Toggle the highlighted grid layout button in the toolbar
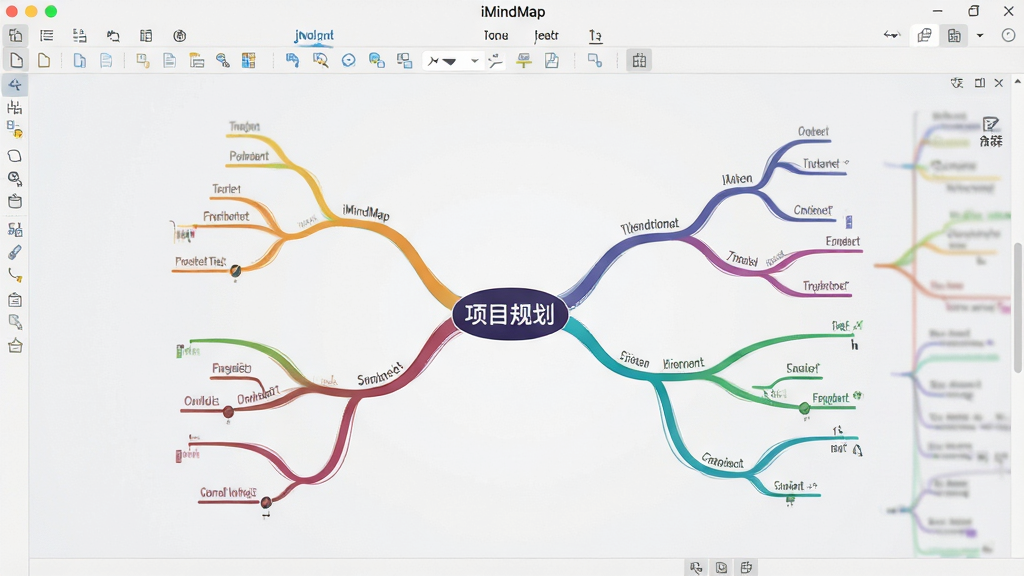This screenshot has height=576, width=1024. (639, 61)
